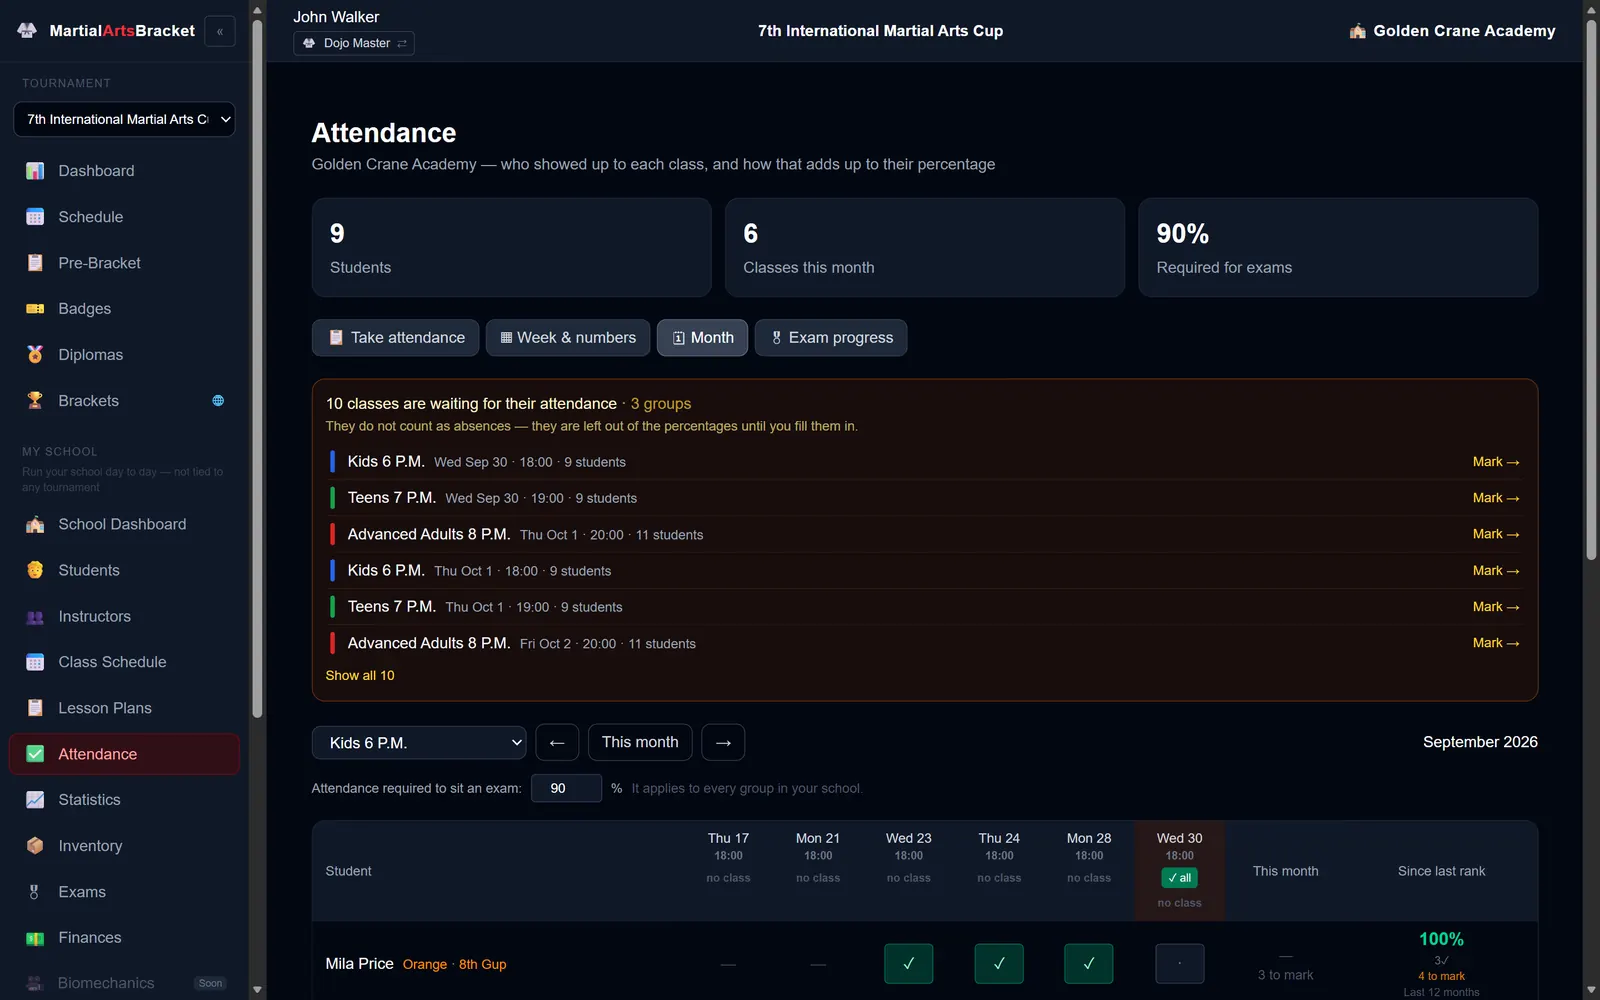
Task: Toggle Mila Price's Thu 24 attendance check
Action: (999, 964)
